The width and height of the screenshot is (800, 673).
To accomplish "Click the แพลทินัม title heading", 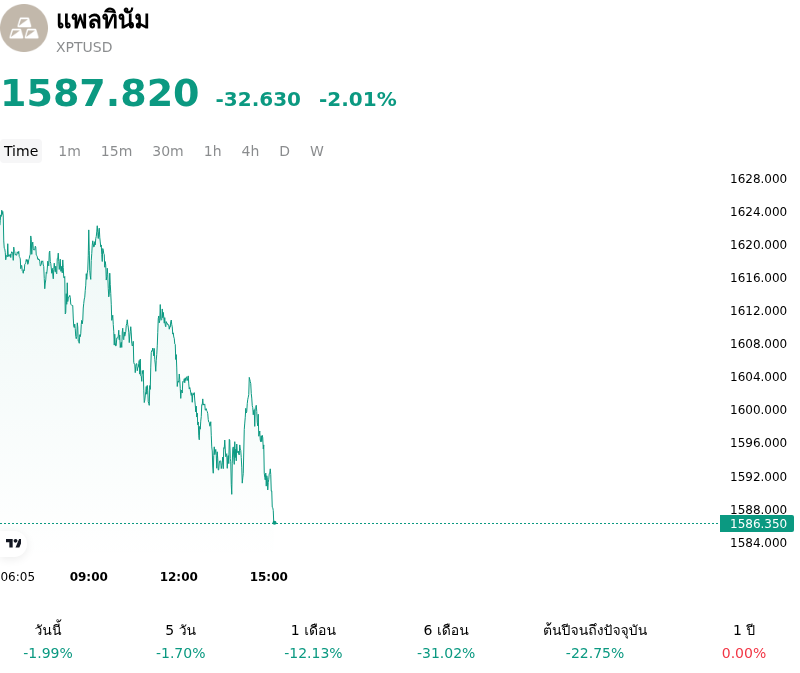I will click(103, 21).
